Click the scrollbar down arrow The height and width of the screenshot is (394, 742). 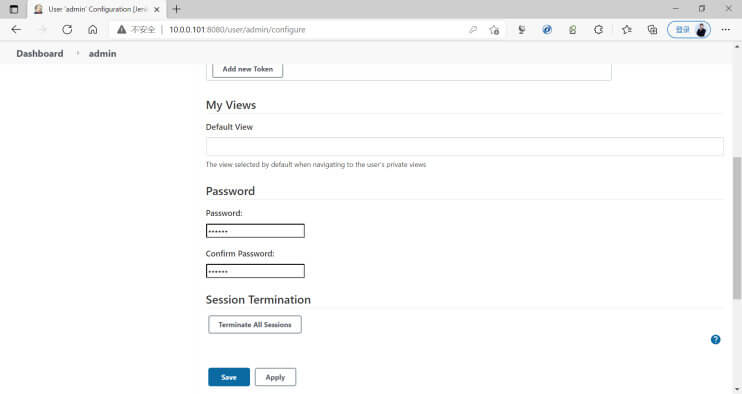(x=737, y=389)
